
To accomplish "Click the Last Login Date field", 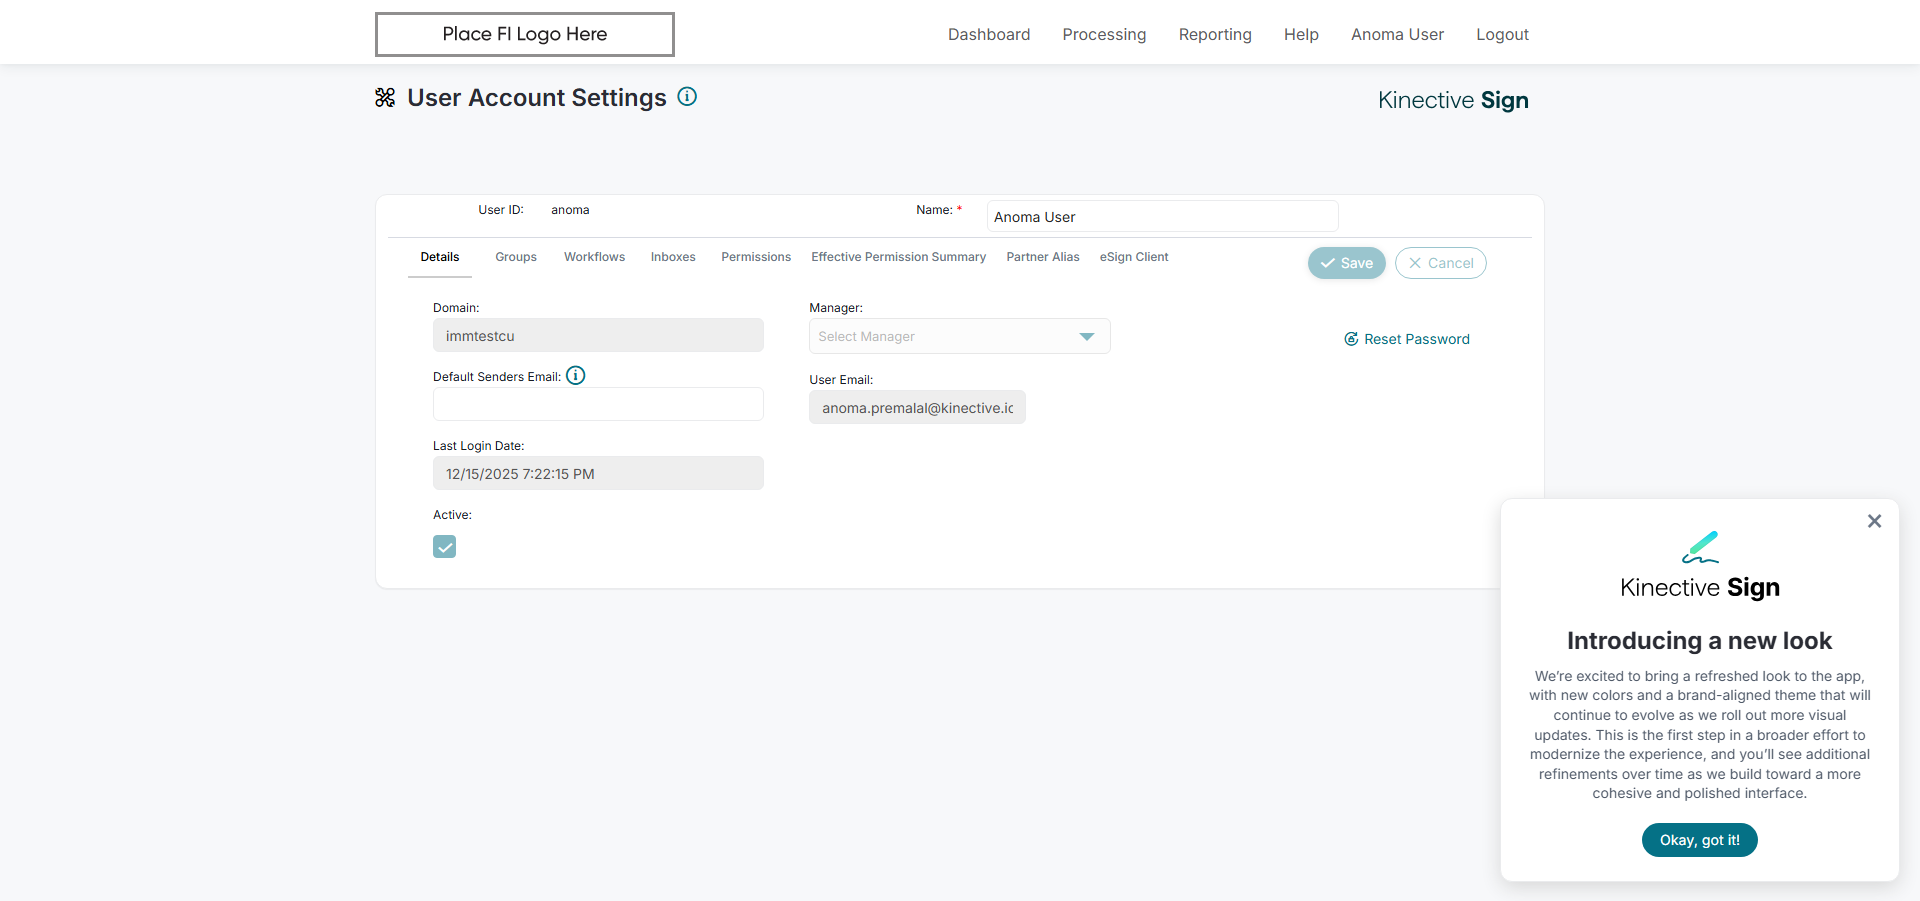I will [598, 473].
